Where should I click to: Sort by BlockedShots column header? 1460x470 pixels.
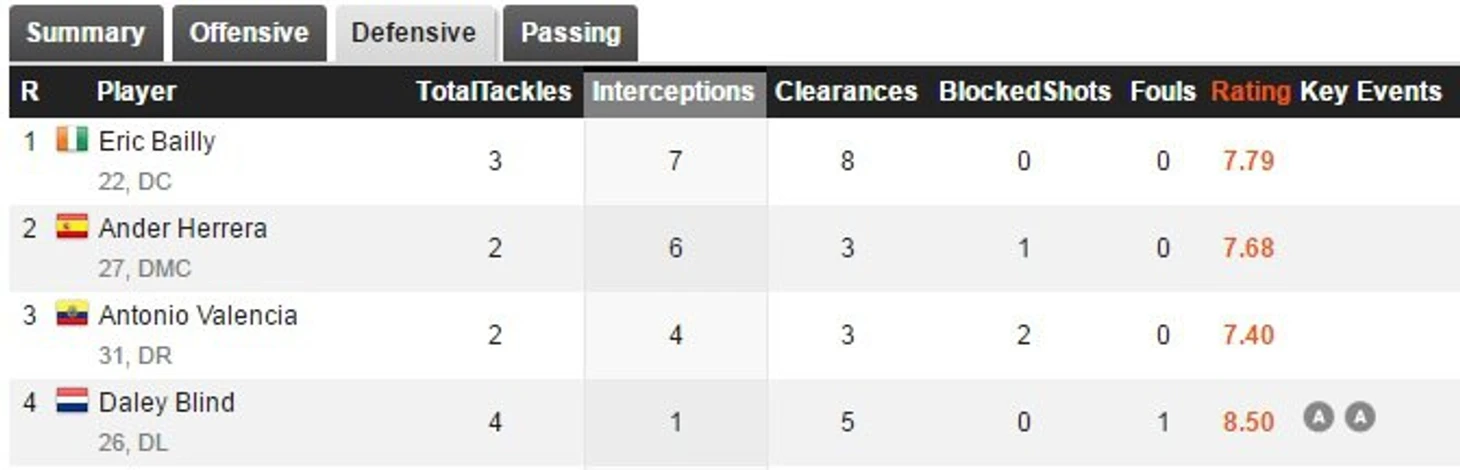pyautogui.click(x=1025, y=92)
